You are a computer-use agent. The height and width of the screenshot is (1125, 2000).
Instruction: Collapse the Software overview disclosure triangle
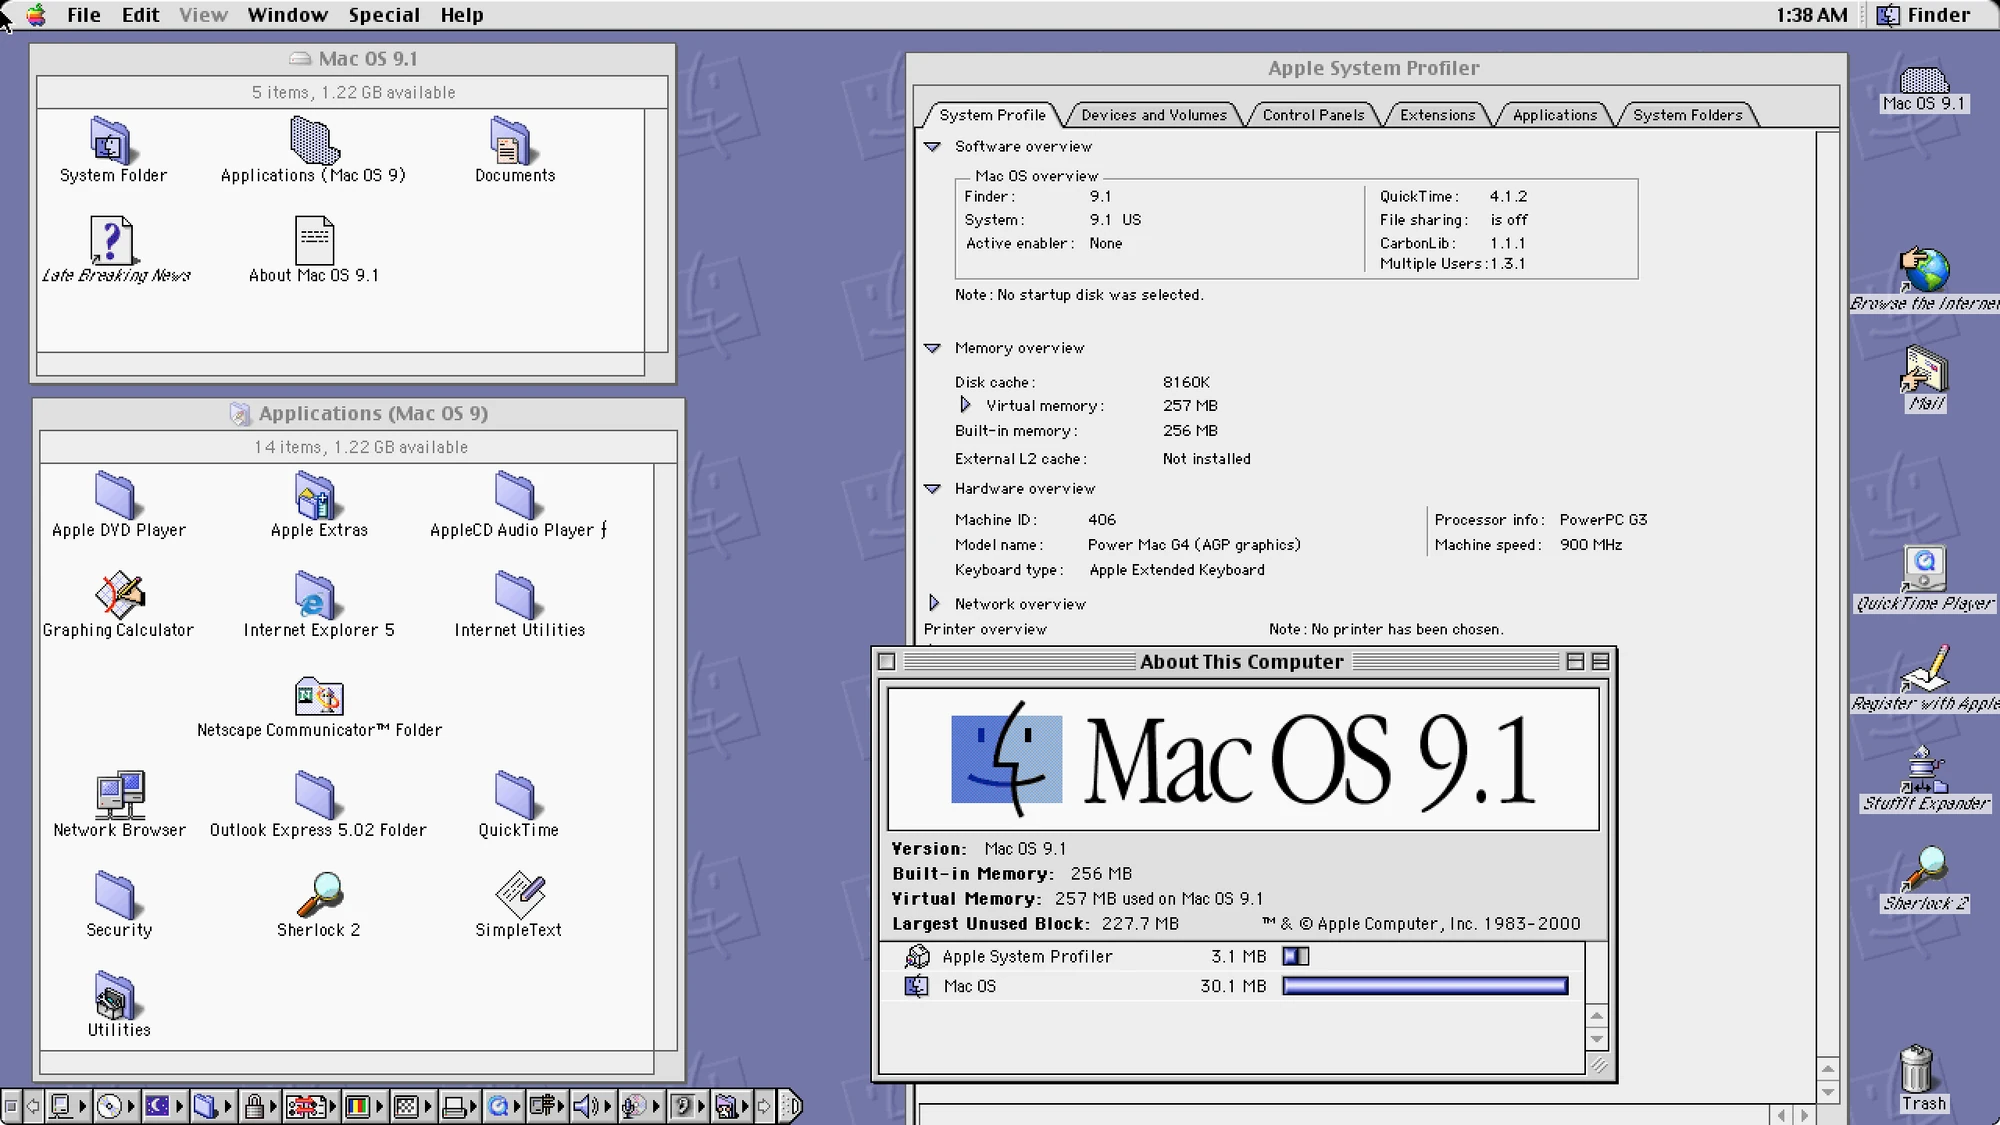click(x=933, y=146)
